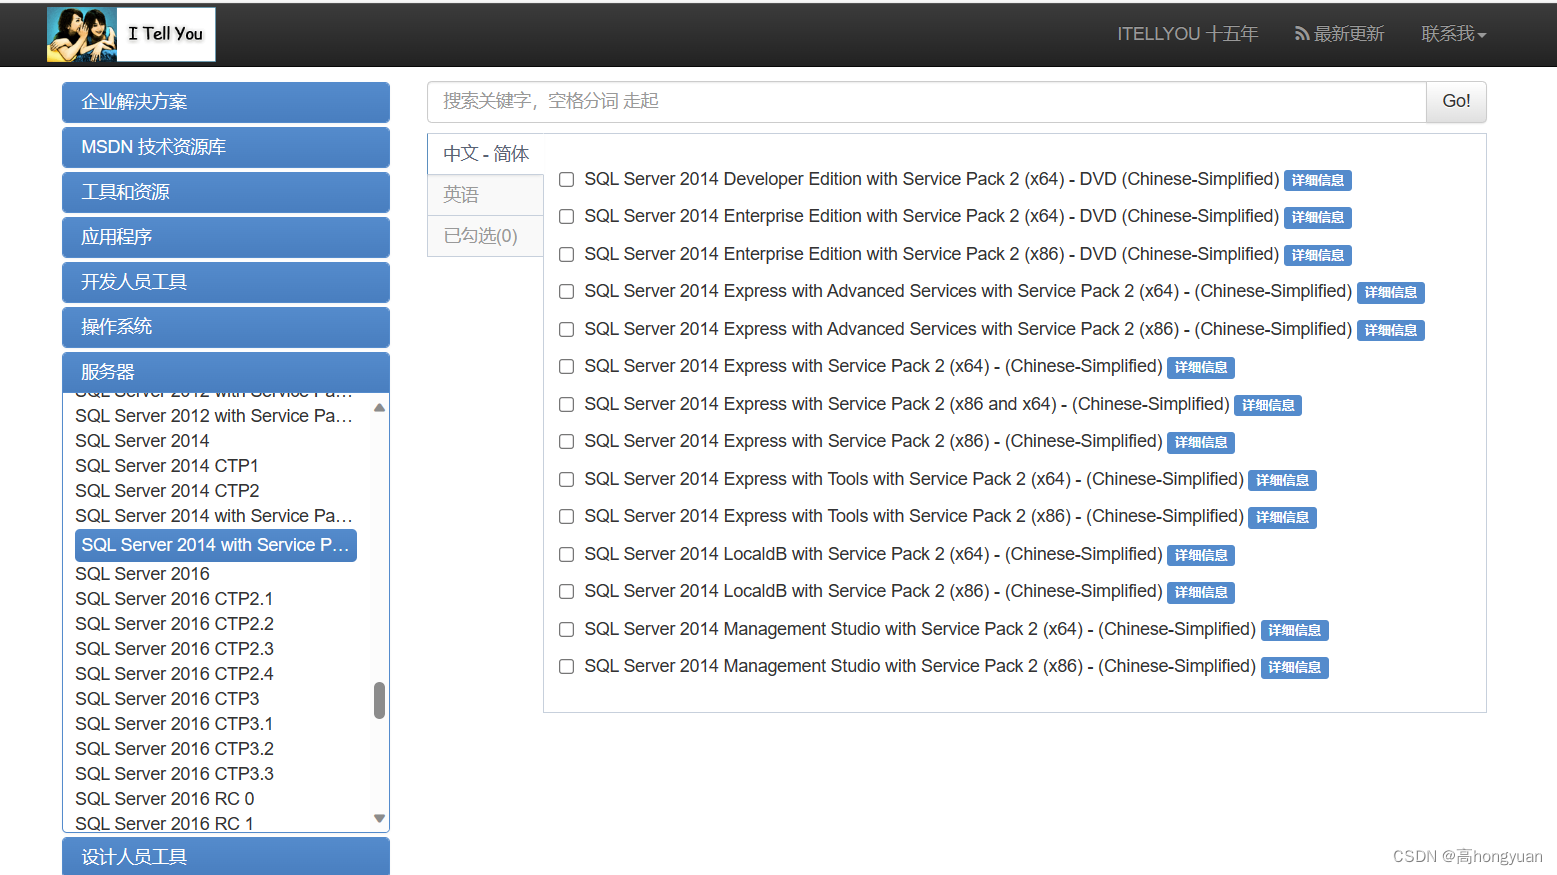This screenshot has width=1557, height=875.
Task: Check SQL Server 2014 Developer Edition (x64) checkbox
Action: [x=566, y=179]
